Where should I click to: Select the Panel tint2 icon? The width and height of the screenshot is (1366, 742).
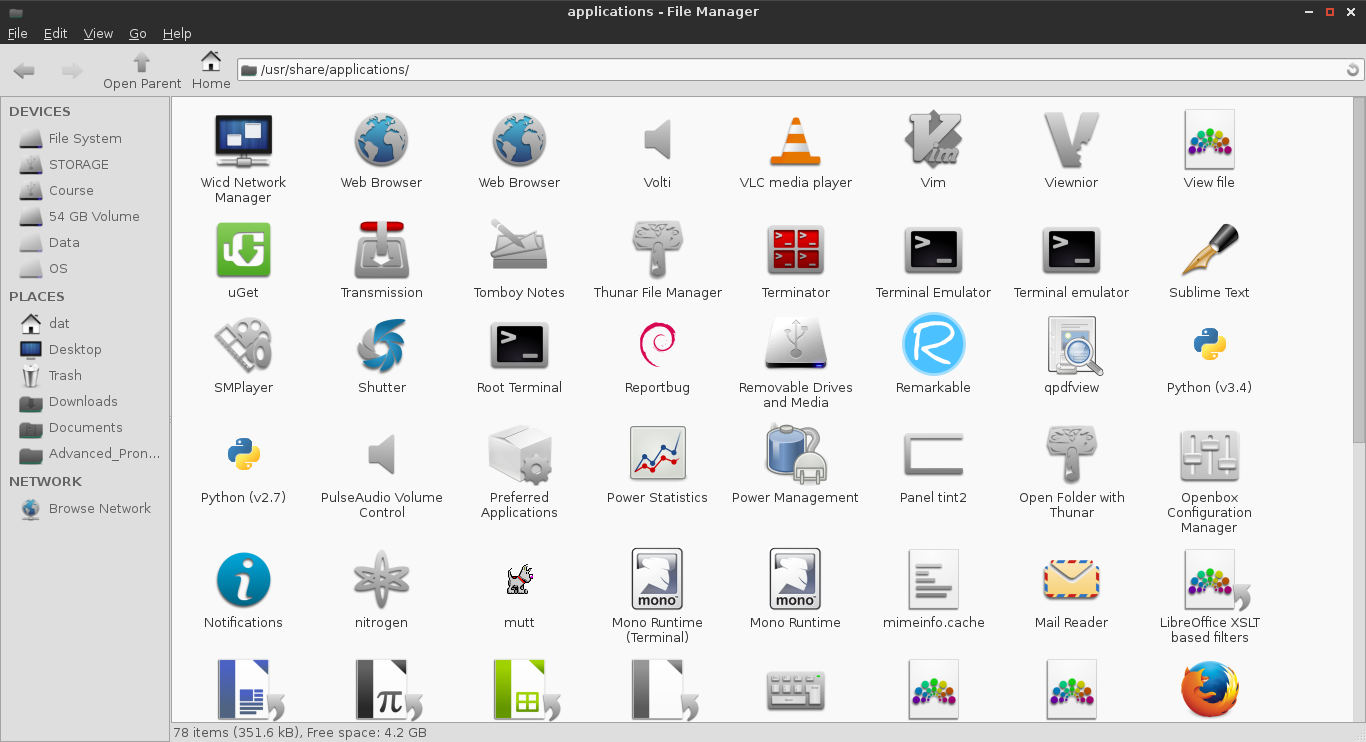tap(933, 455)
